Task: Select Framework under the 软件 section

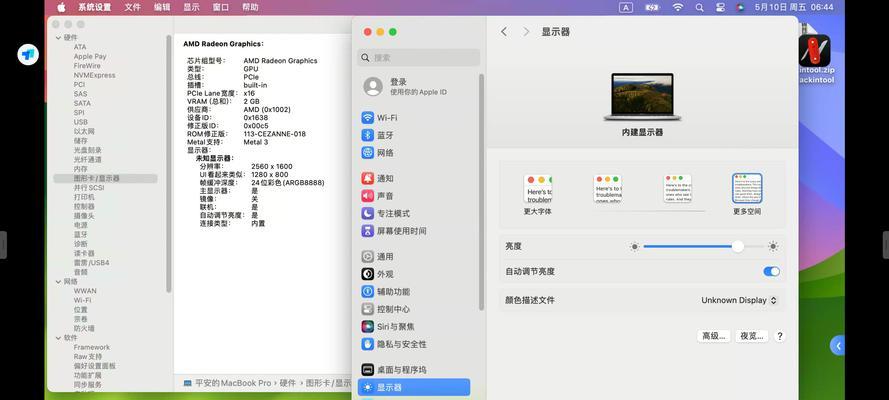Action: point(91,347)
